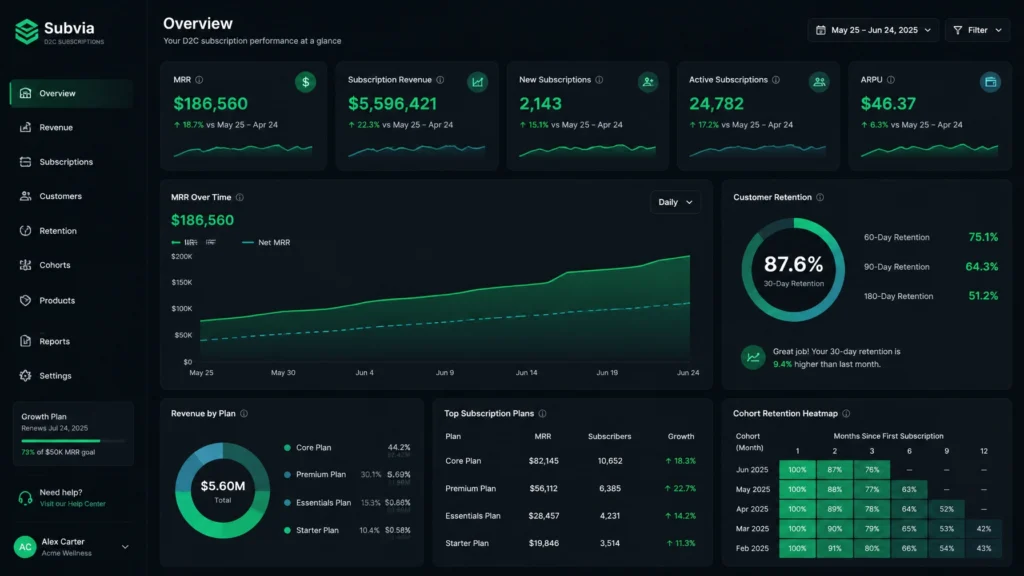The image size is (1024, 576).
Task: Click info icon beside MRR Over Time
Action: (x=240, y=197)
